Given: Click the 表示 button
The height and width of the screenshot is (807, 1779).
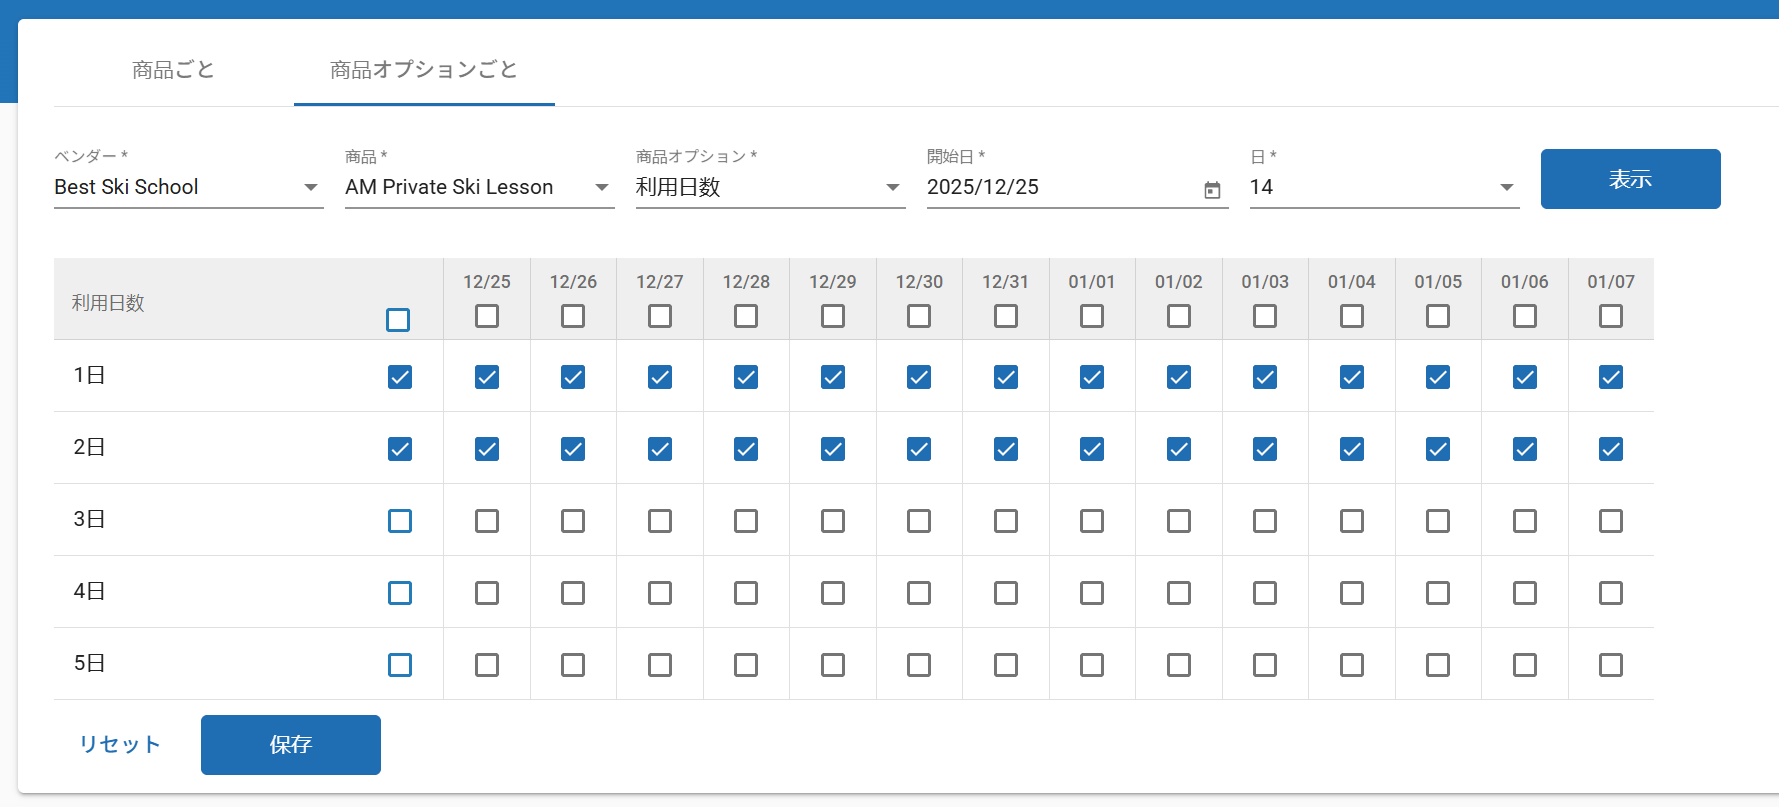Looking at the screenshot, I should pyautogui.click(x=1630, y=179).
